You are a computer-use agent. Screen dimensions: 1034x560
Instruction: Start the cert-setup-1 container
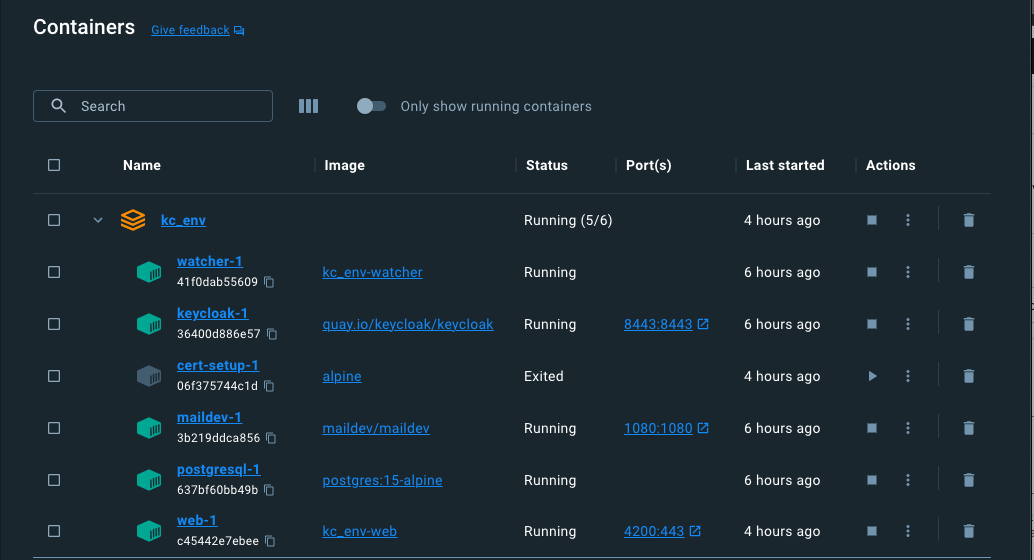point(872,376)
